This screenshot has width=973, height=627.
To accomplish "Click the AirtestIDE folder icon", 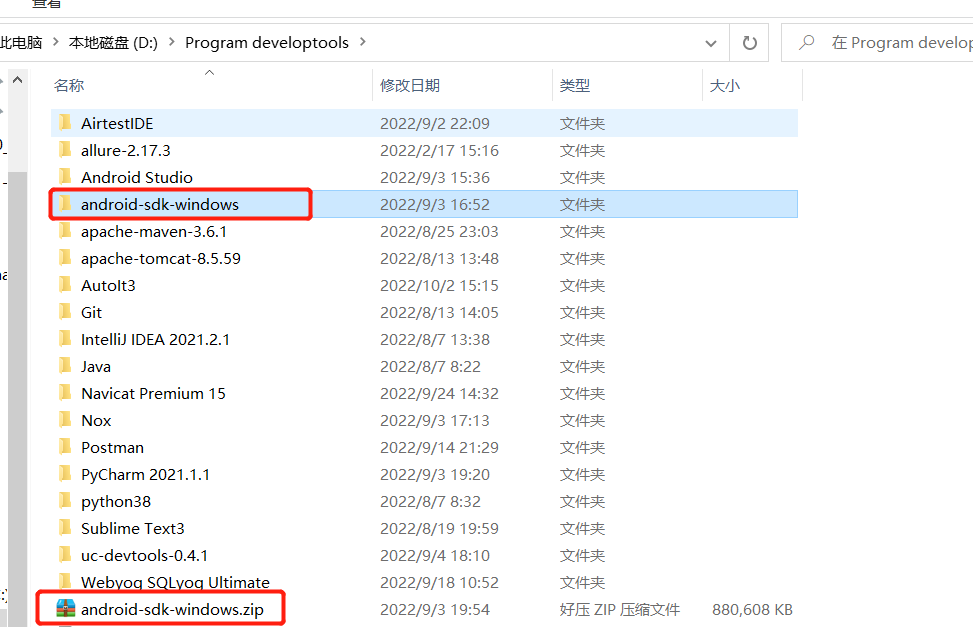I will coord(65,123).
